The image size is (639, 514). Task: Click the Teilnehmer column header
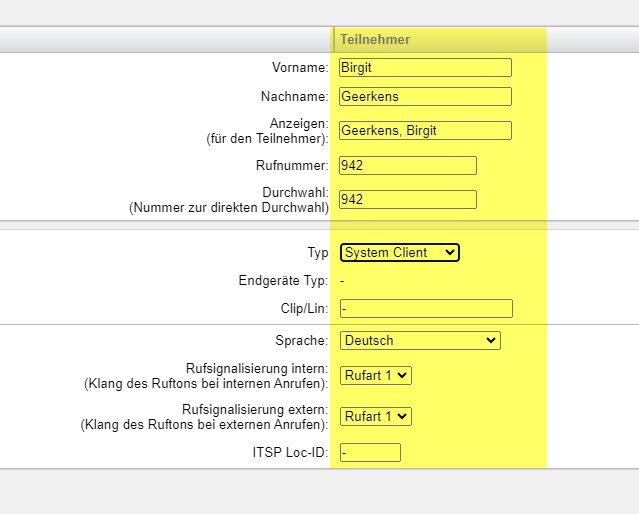[375, 40]
